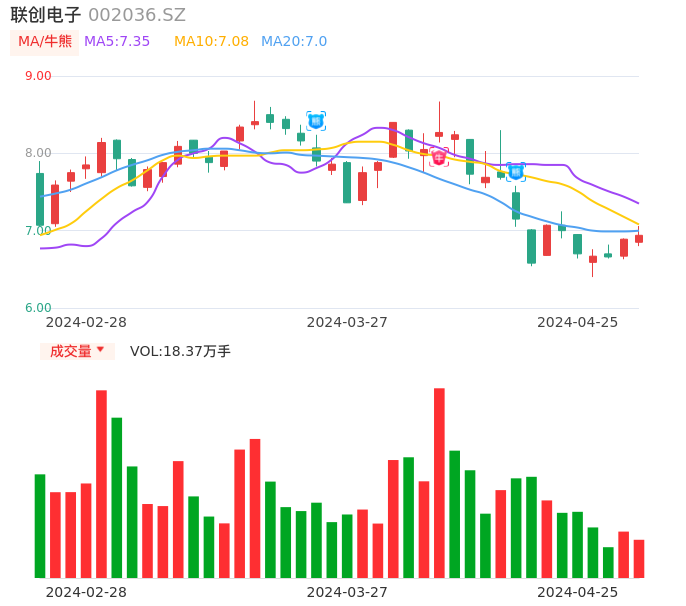Click the last red volume bar
Image resolution: width=686 pixels, height=606 pixels.
639,558
